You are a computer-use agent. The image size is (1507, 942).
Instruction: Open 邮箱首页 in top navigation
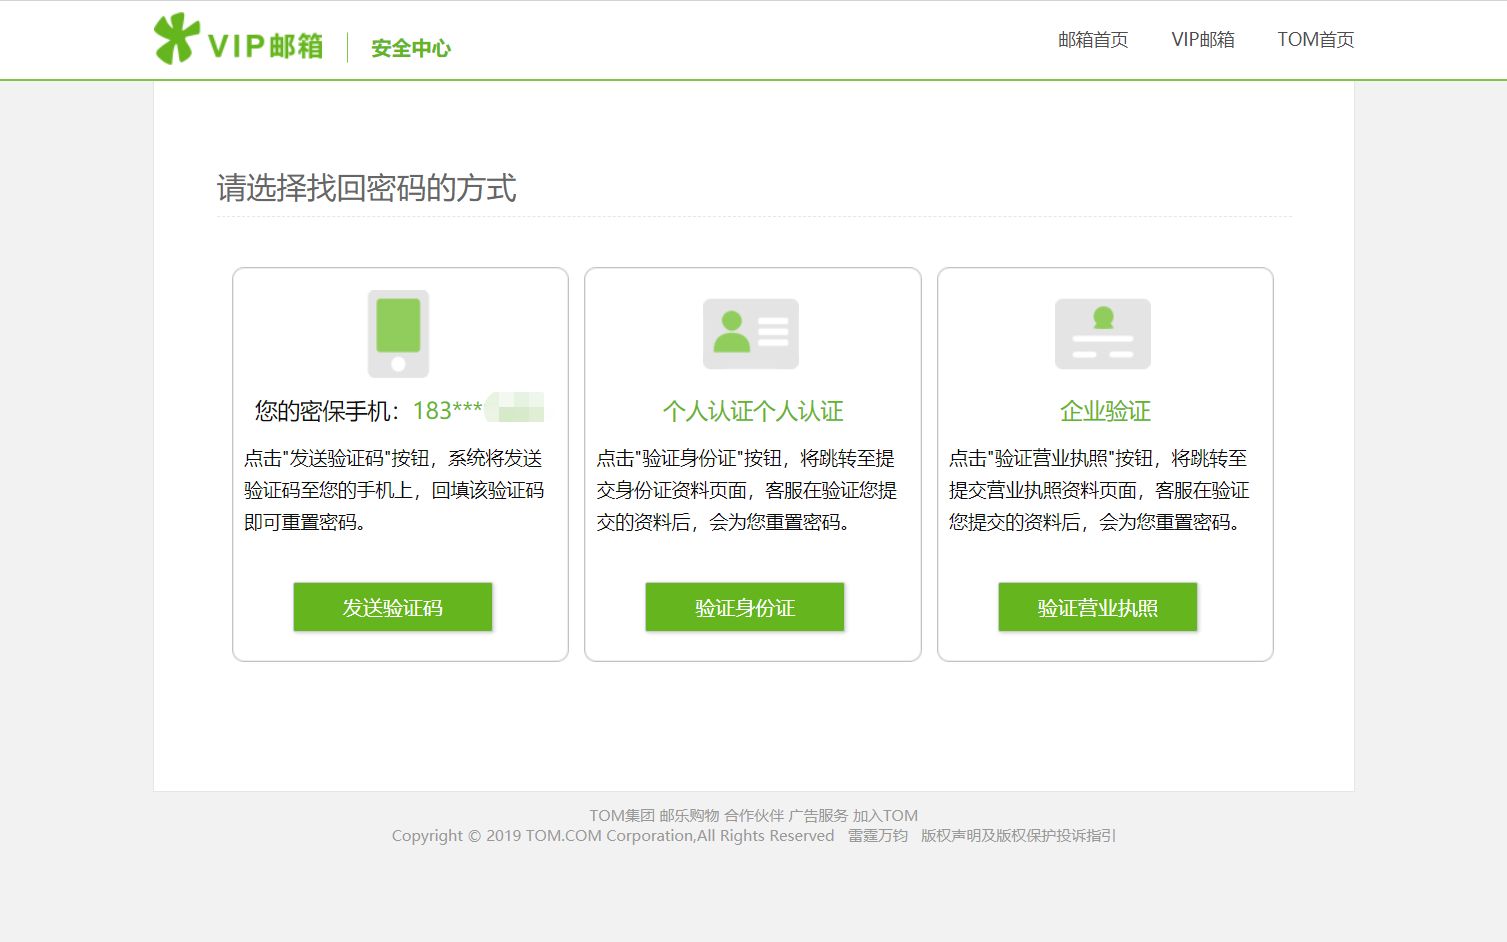click(x=1093, y=40)
